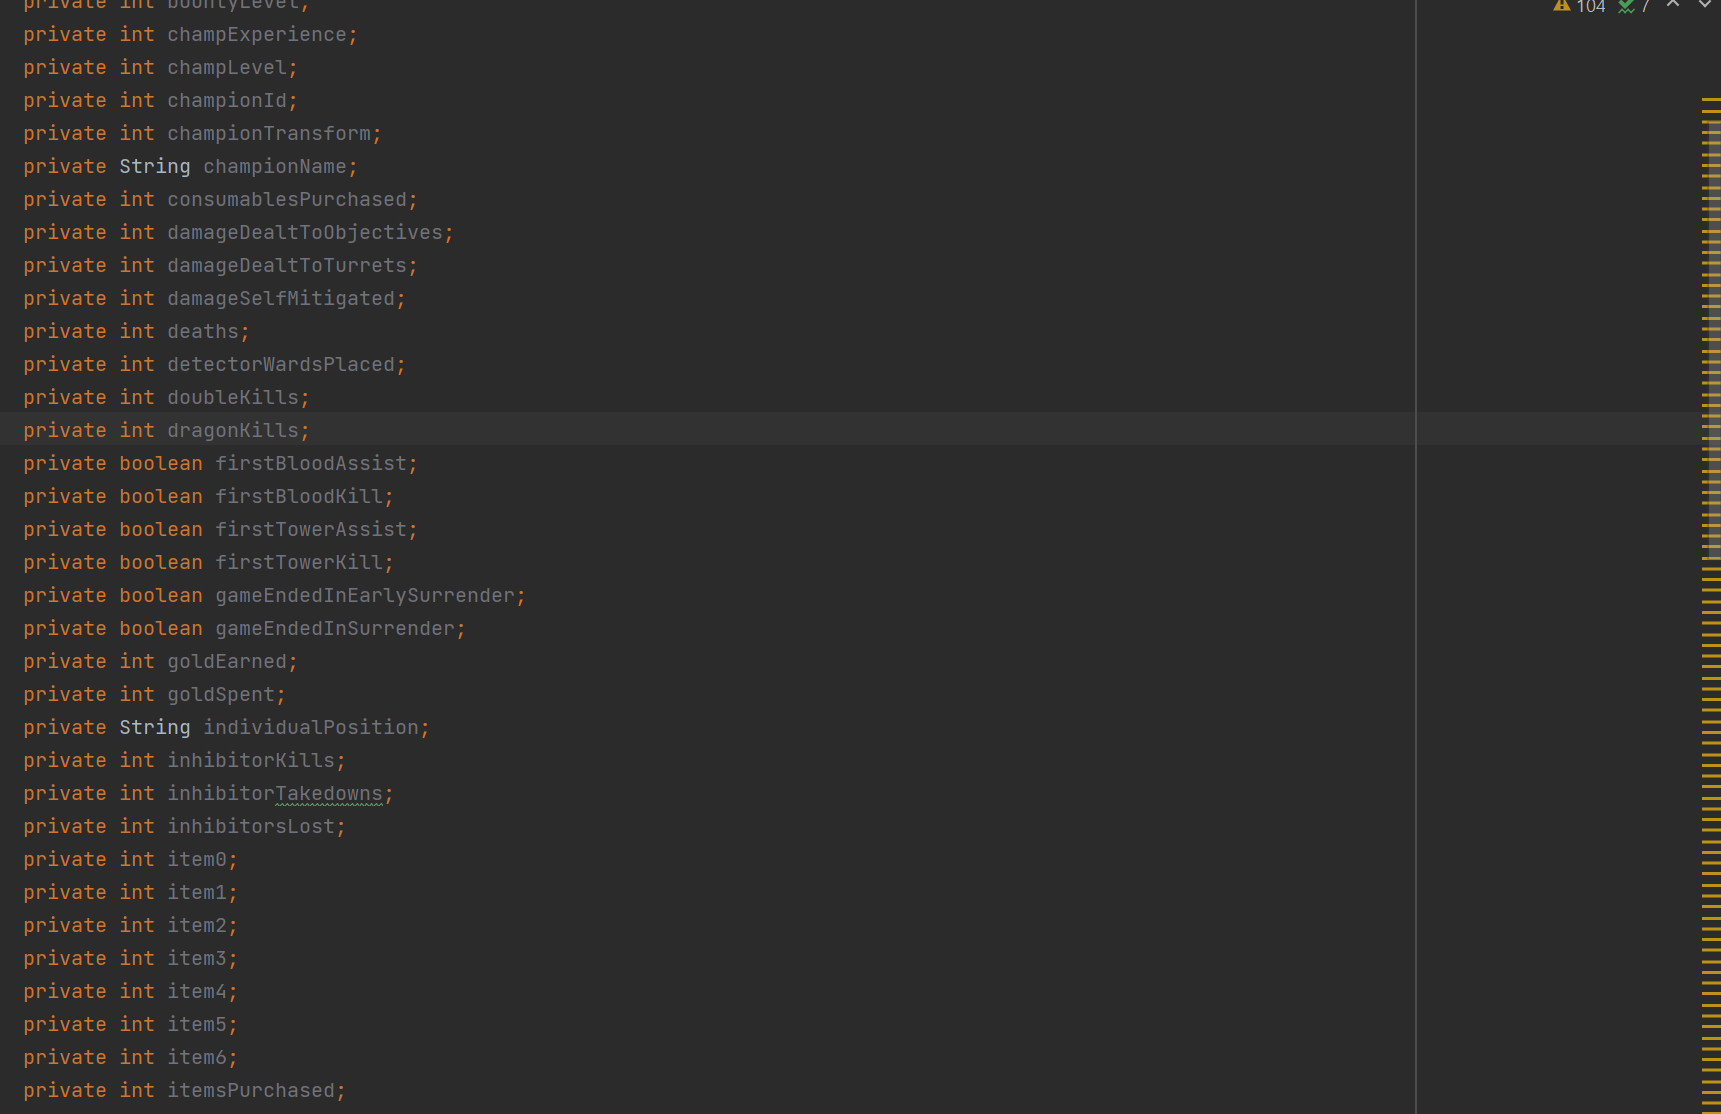Image resolution: width=1721 pixels, height=1114 pixels.
Task: Click damageDealtToTurrets field name
Action: point(287,266)
